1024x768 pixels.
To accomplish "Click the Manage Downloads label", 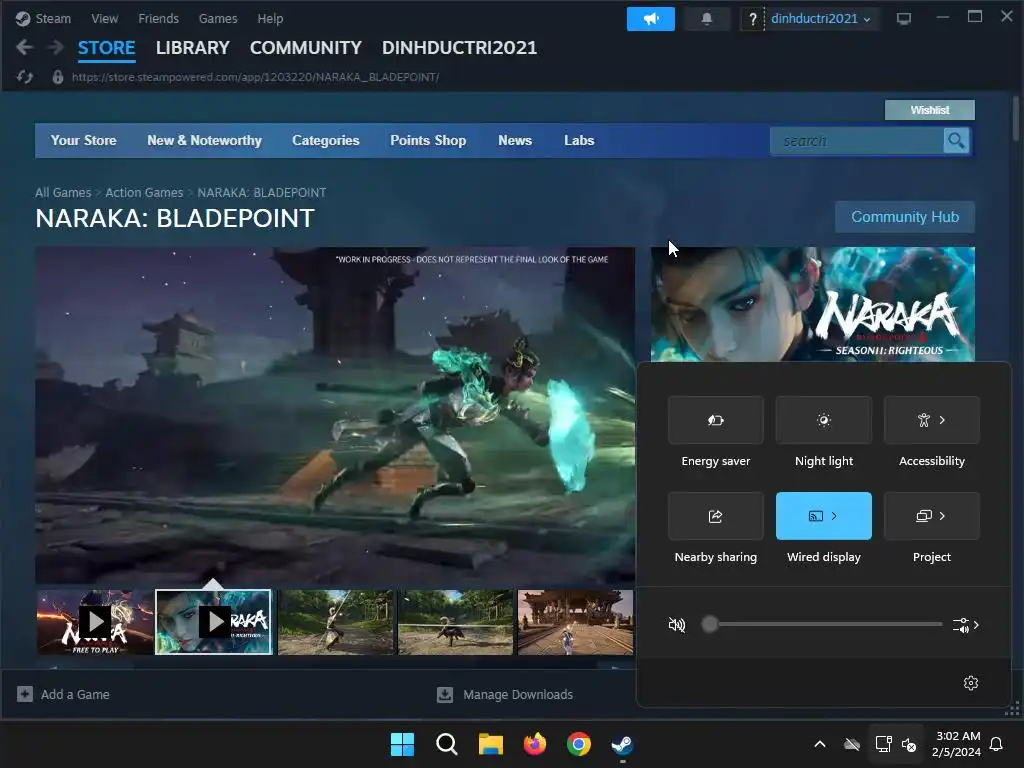I will (x=518, y=694).
